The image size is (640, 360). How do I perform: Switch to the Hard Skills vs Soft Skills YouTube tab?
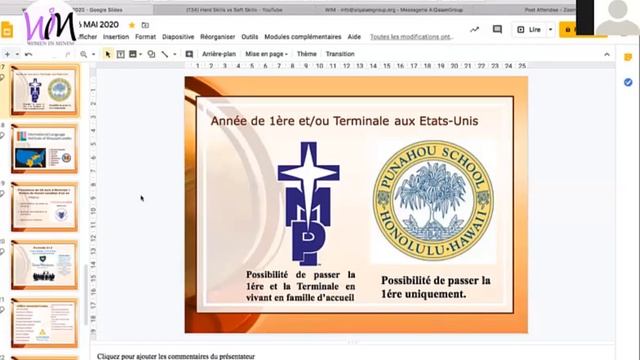[234, 9]
